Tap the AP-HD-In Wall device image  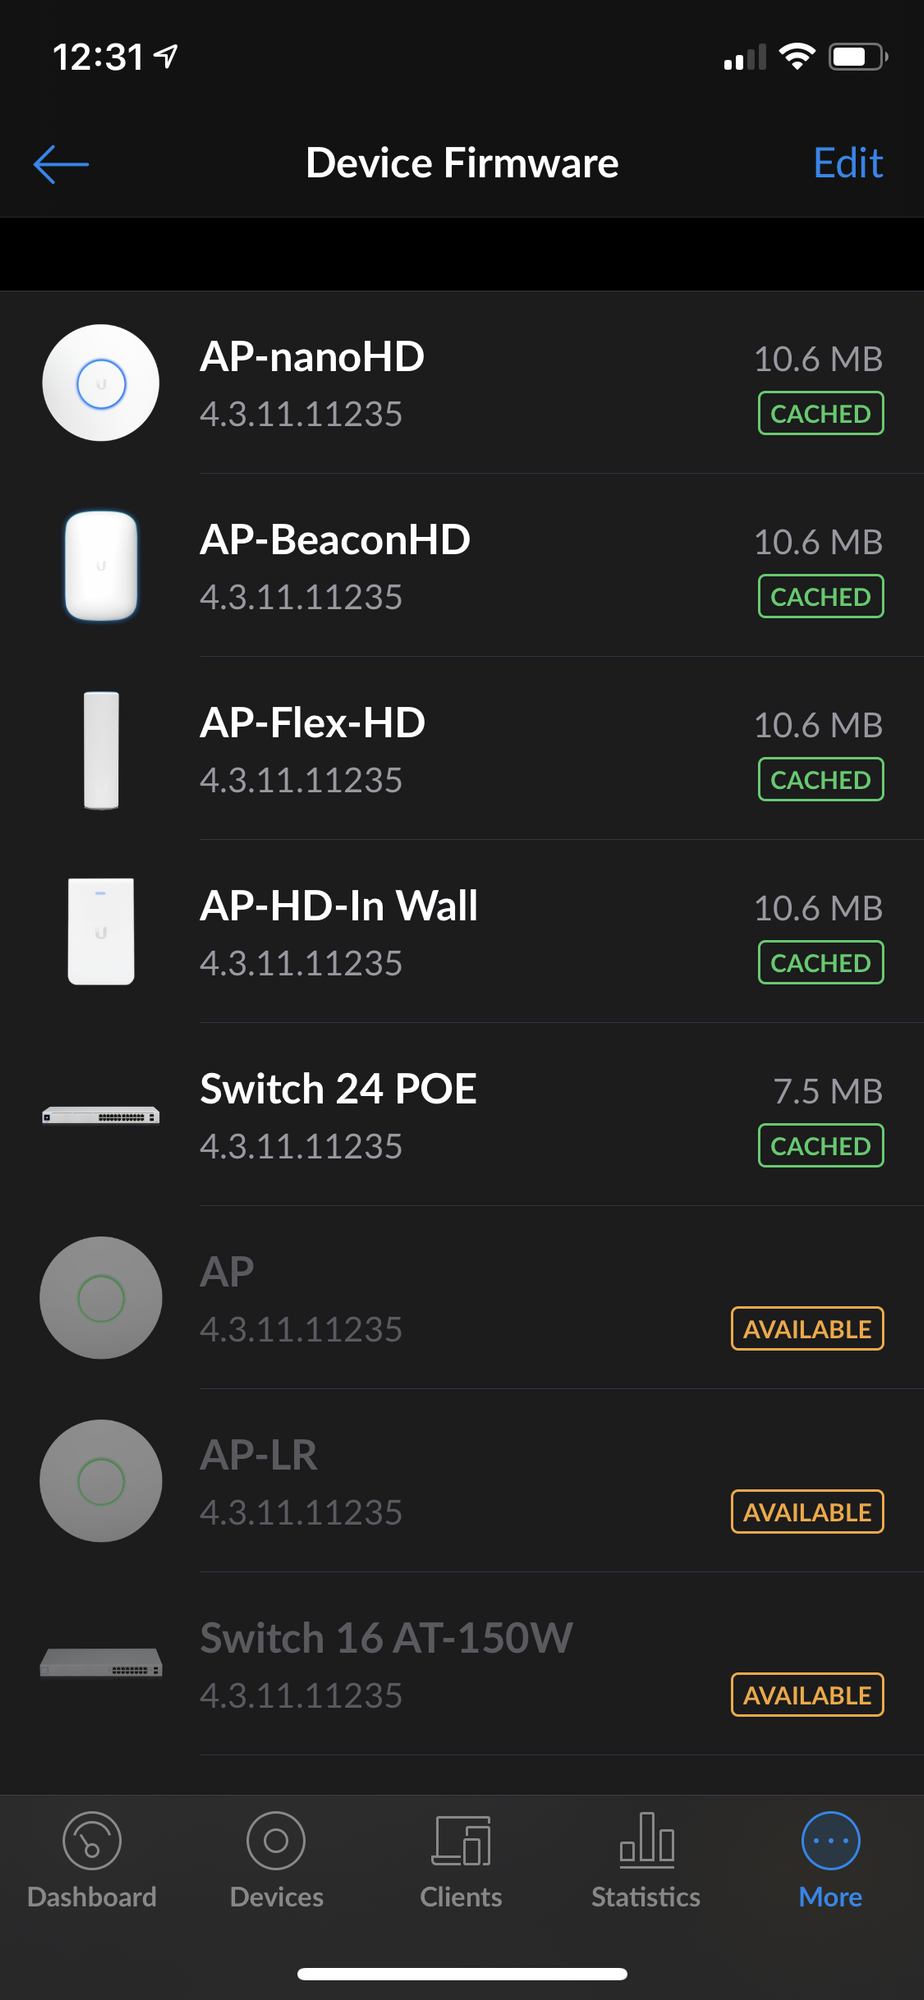pyautogui.click(x=101, y=932)
